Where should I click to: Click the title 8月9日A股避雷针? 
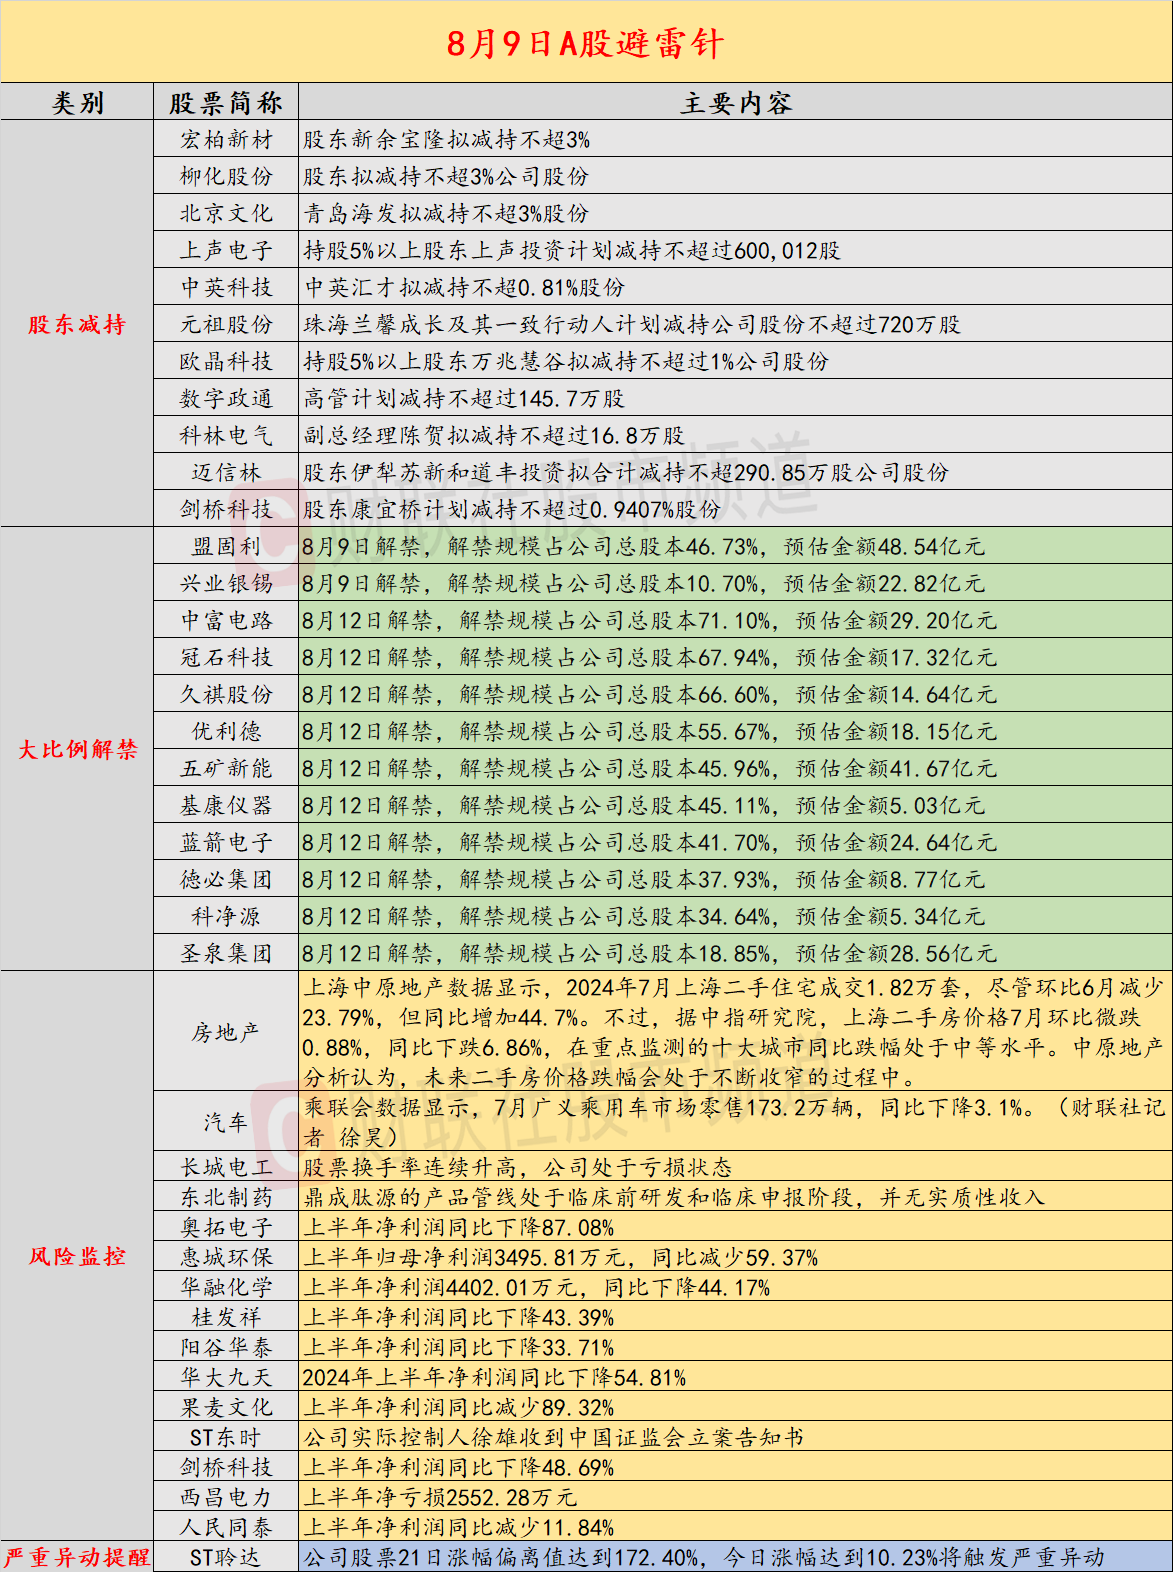click(585, 43)
